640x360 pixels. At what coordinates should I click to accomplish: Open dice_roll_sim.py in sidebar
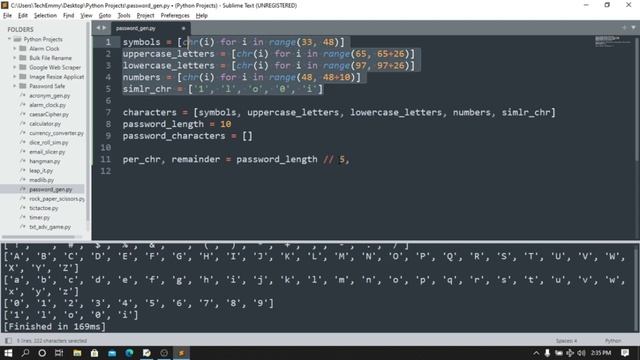(x=49, y=142)
